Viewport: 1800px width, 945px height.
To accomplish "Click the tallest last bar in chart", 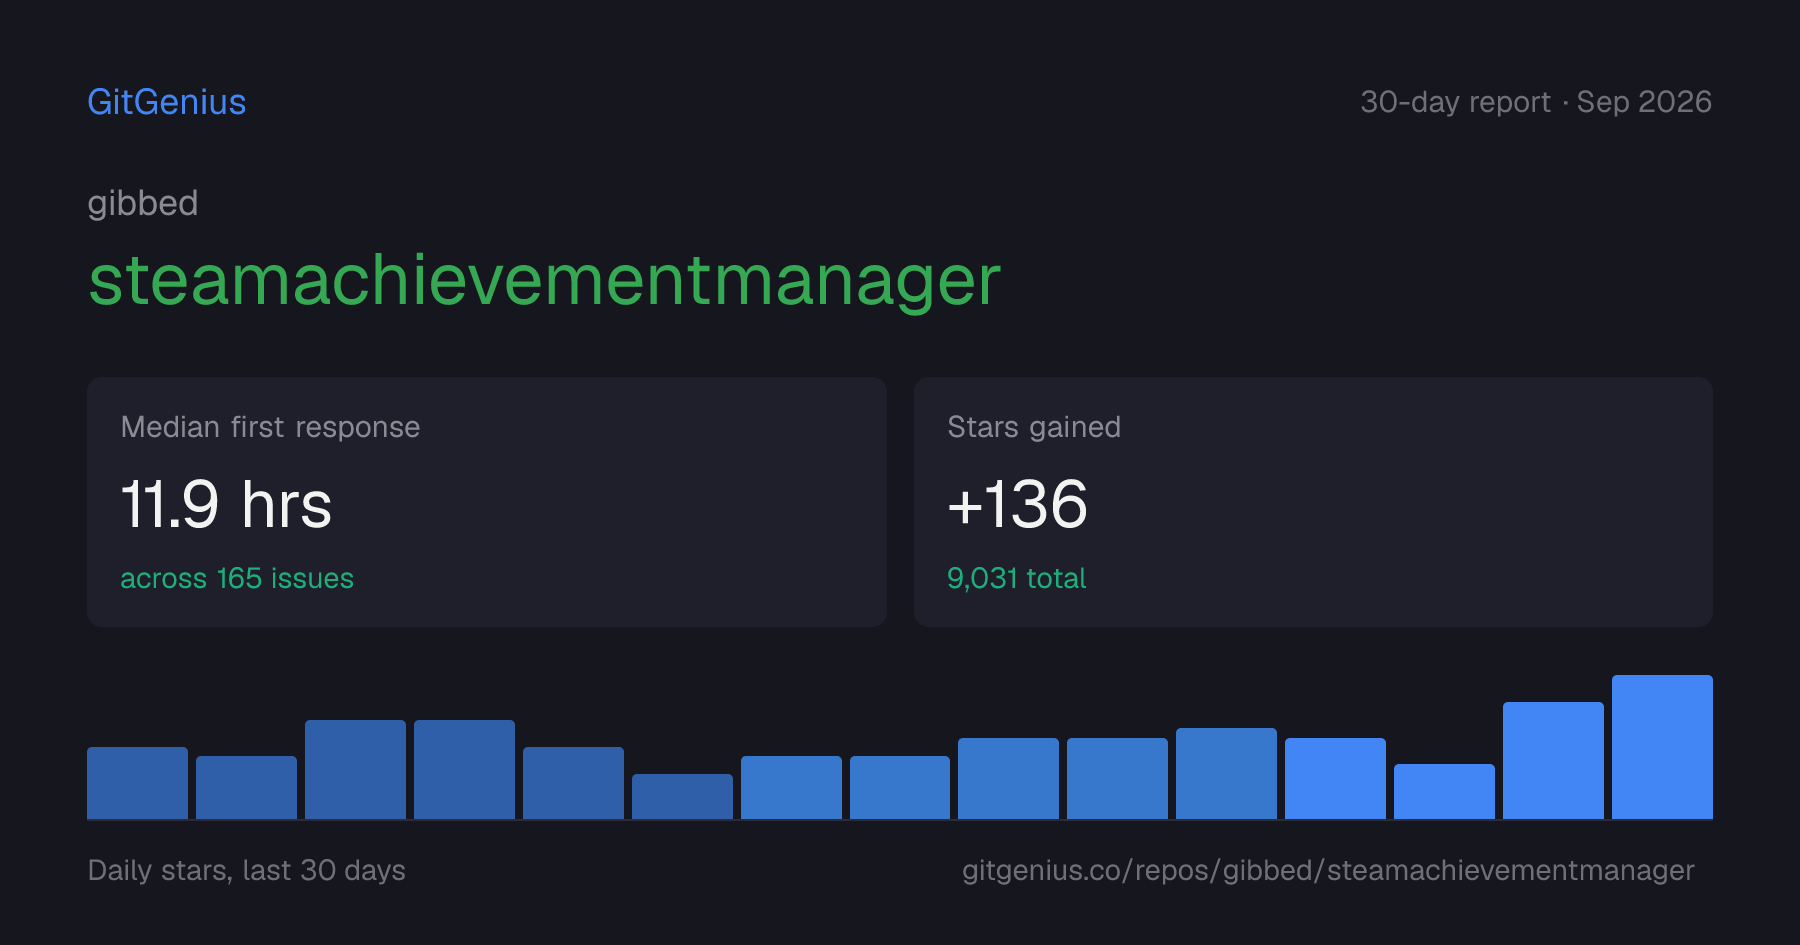I will (x=1662, y=747).
